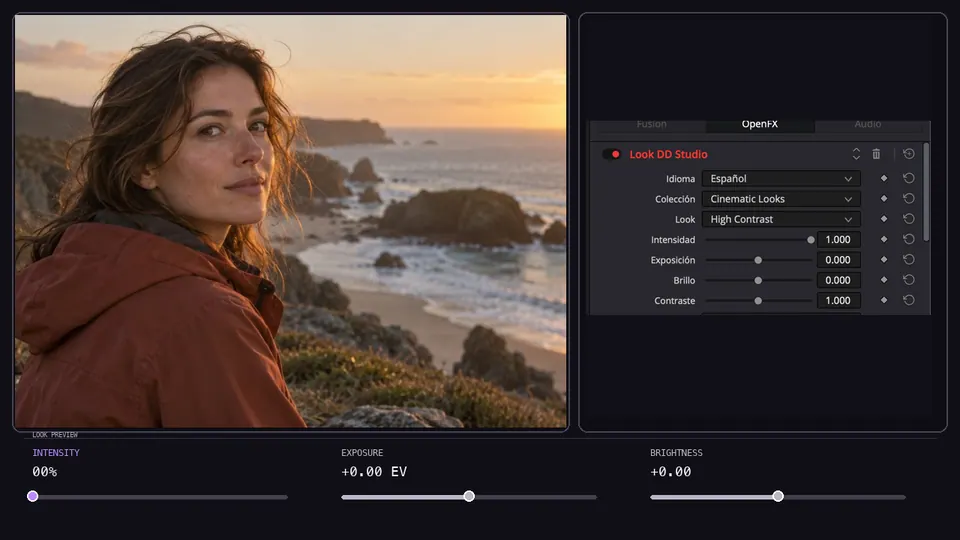Reset the Contraste value
This screenshot has height=540, width=960.
pyautogui.click(x=909, y=300)
